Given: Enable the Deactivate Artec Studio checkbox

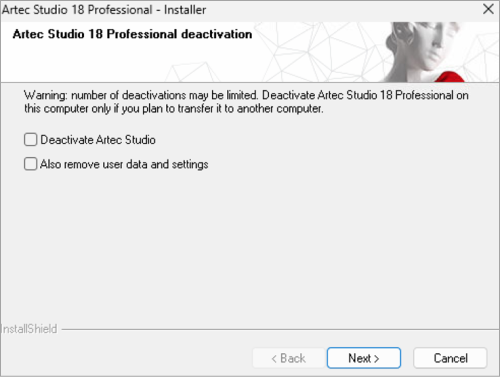Looking at the screenshot, I should click(30, 140).
